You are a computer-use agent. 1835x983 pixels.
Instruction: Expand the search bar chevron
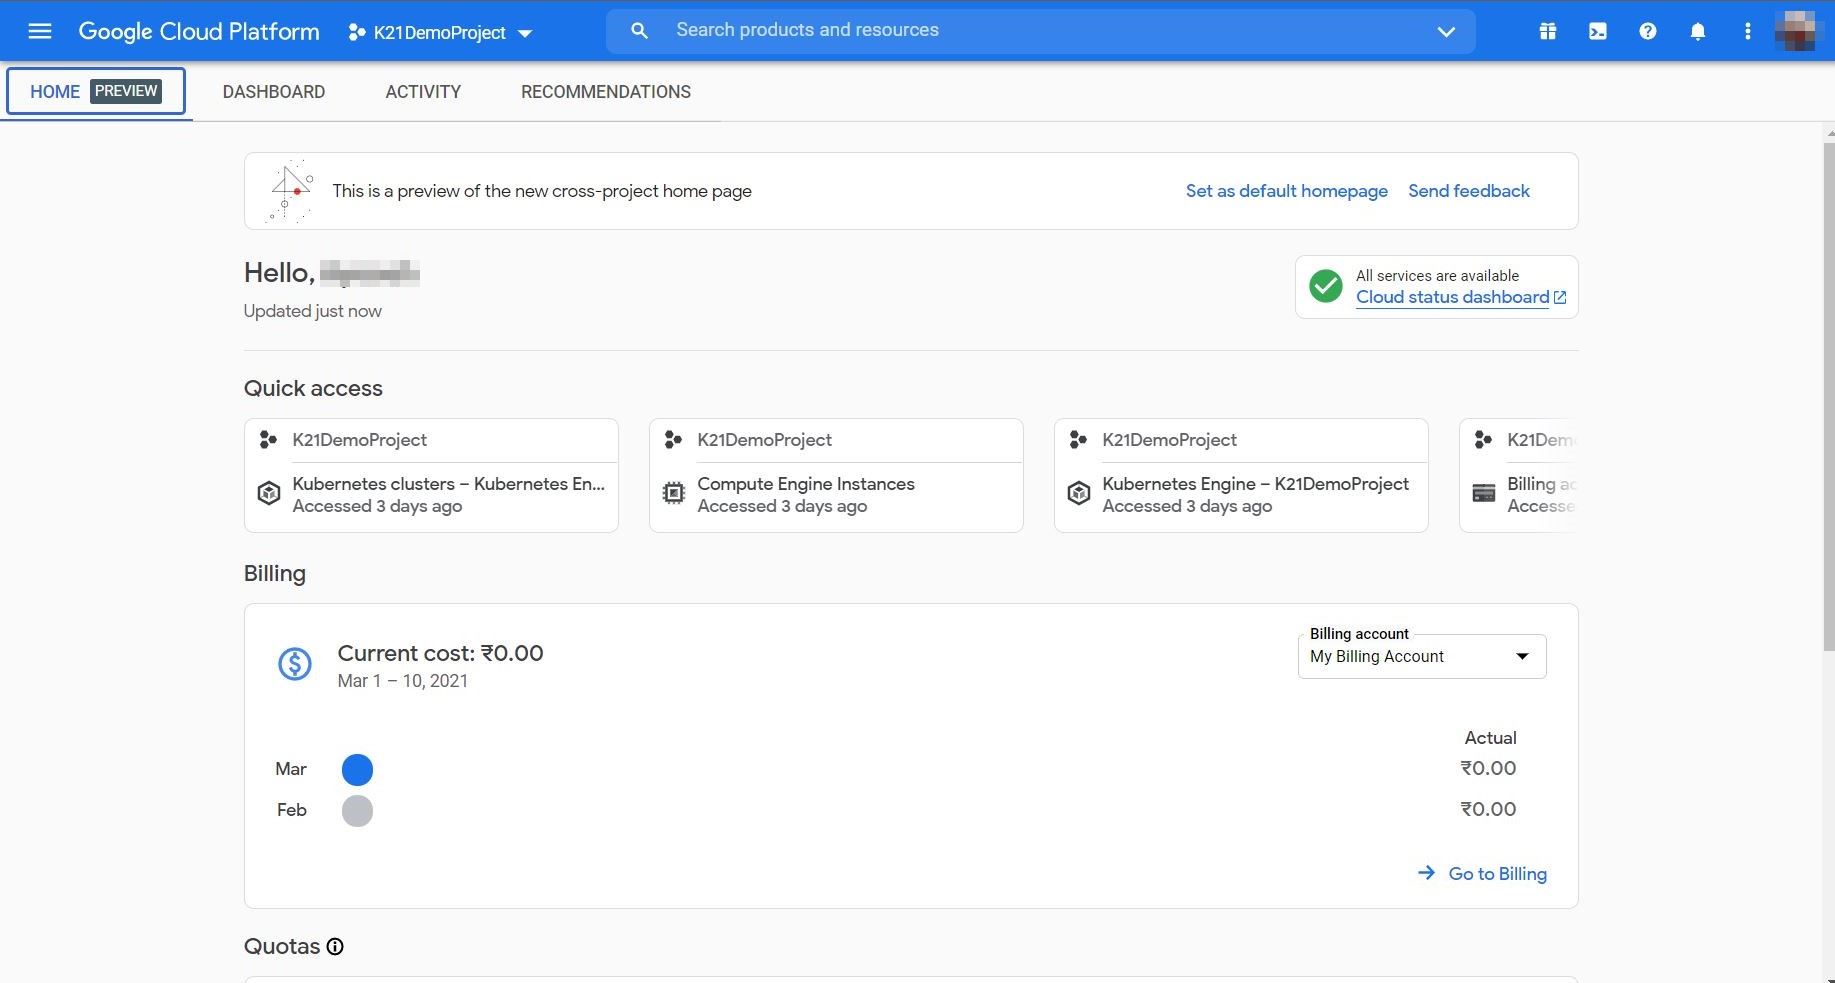tap(1446, 31)
